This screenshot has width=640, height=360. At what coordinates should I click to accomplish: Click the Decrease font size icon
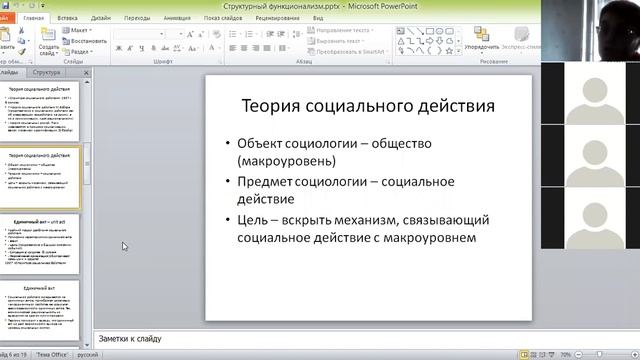click(x=201, y=35)
